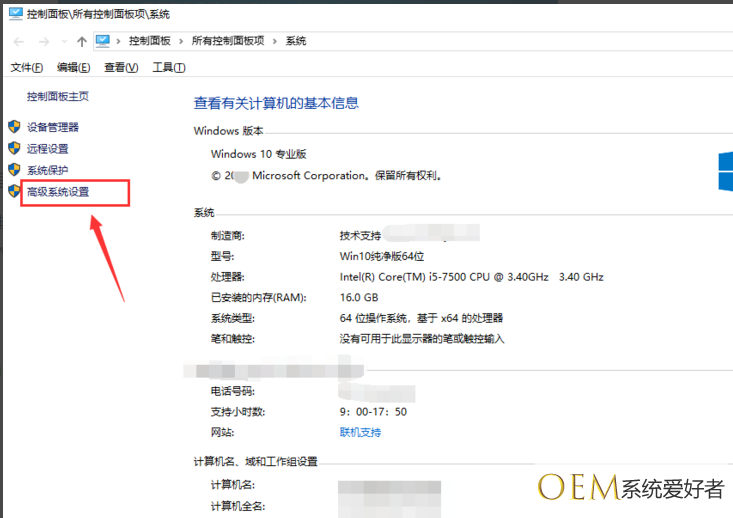Click the Up one level arrow
Image resolution: width=733 pixels, height=518 pixels.
[82, 41]
